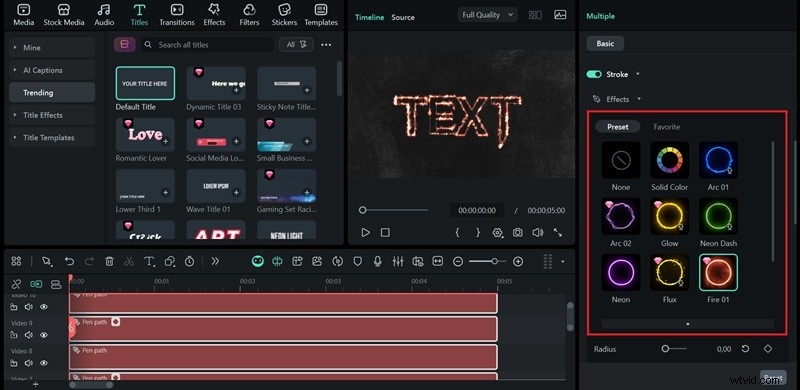Apply the Neon Dash preset
The height and width of the screenshot is (390, 800).
718,216
